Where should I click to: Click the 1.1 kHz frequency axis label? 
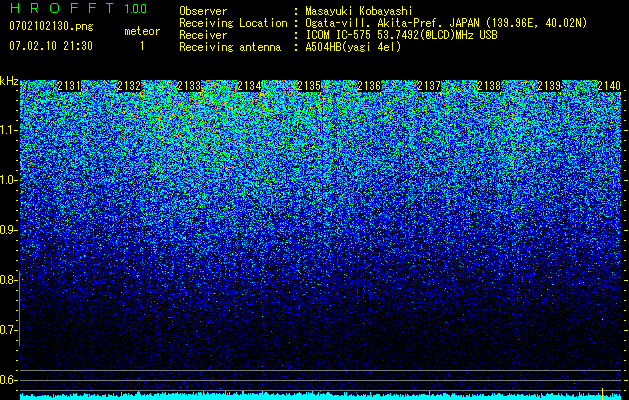point(9,130)
